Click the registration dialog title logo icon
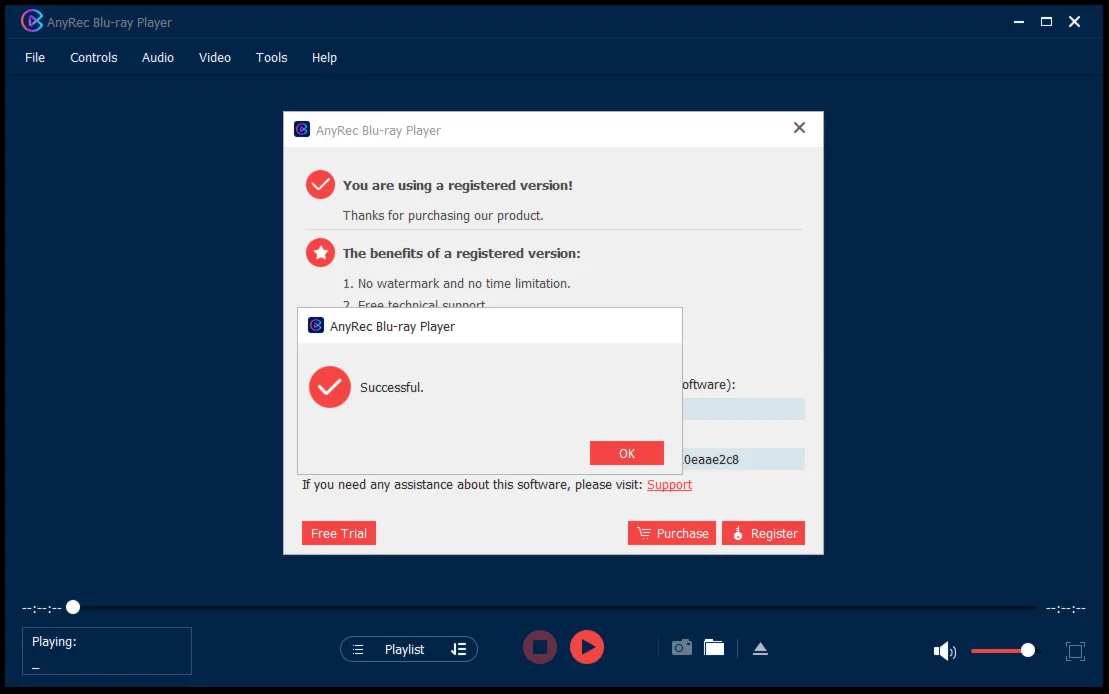This screenshot has height=694, width=1109. [x=302, y=129]
